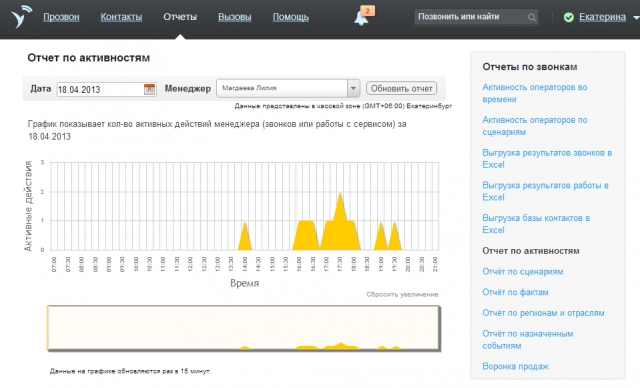Click the search magnifier icon

531,17
